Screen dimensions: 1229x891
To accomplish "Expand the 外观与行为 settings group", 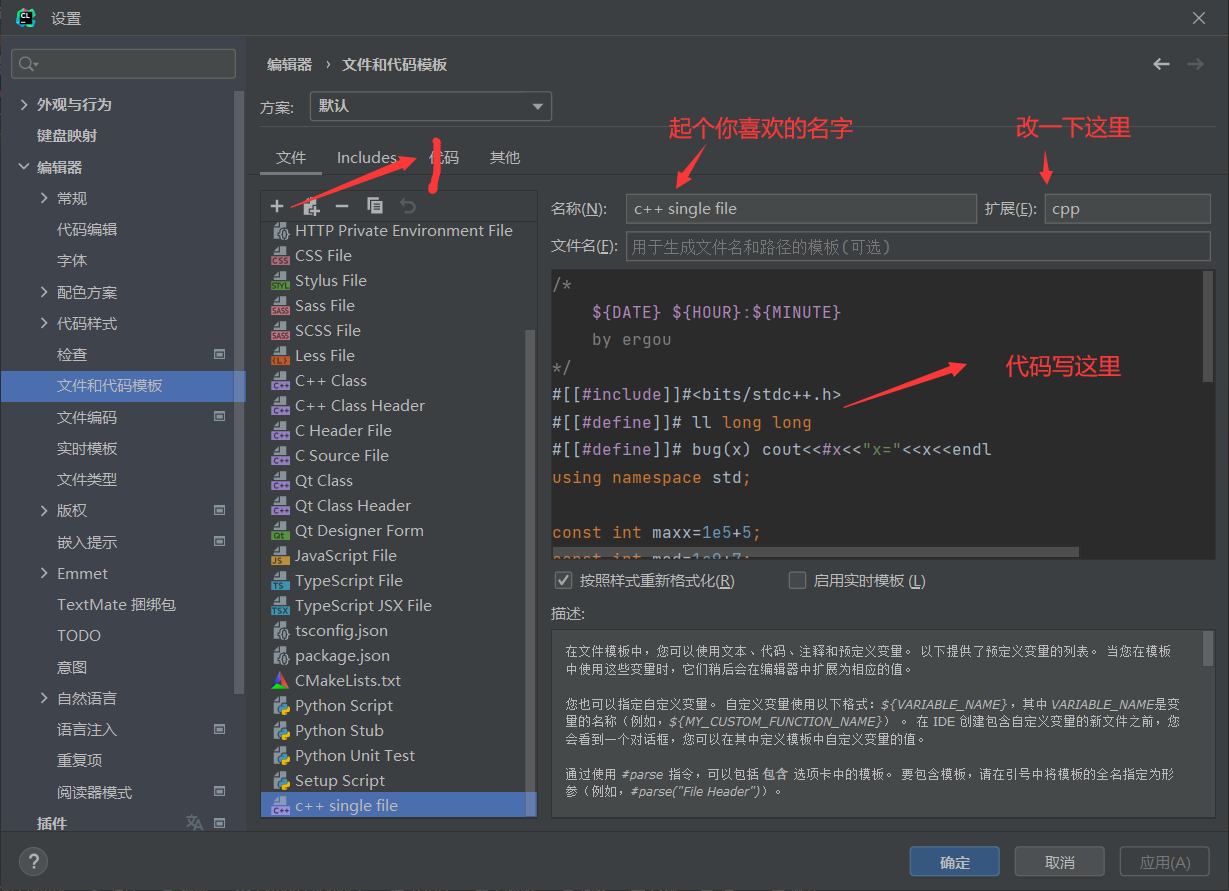I will pos(24,104).
